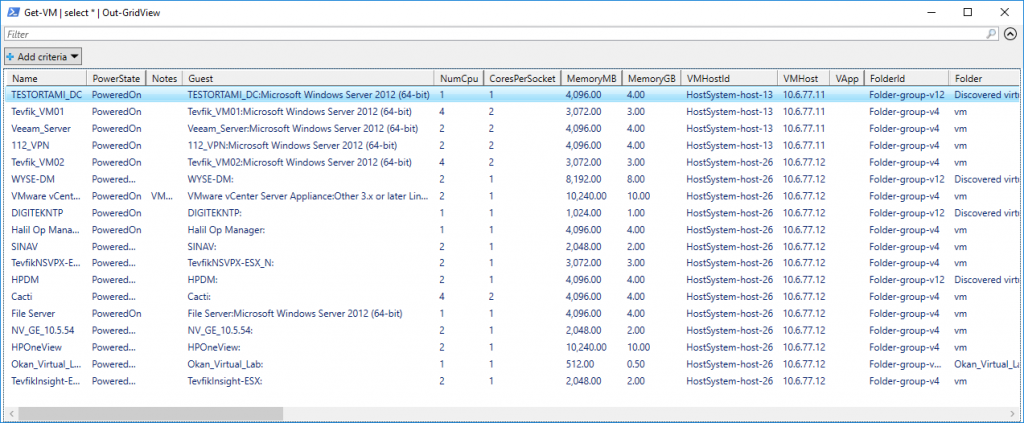Click the 0.50 MemoryGB value
The height and width of the screenshot is (423, 1024).
[x=636, y=364]
